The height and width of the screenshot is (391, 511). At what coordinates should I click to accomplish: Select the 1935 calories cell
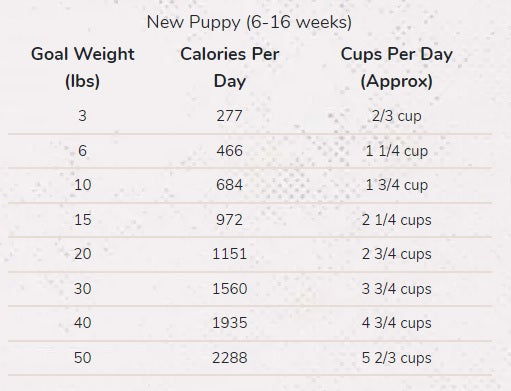coord(229,323)
